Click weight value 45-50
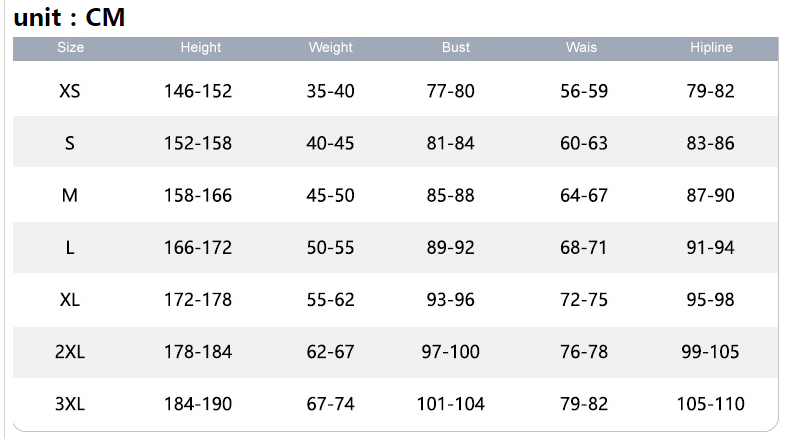This screenshot has height=439, width=794. pos(330,195)
